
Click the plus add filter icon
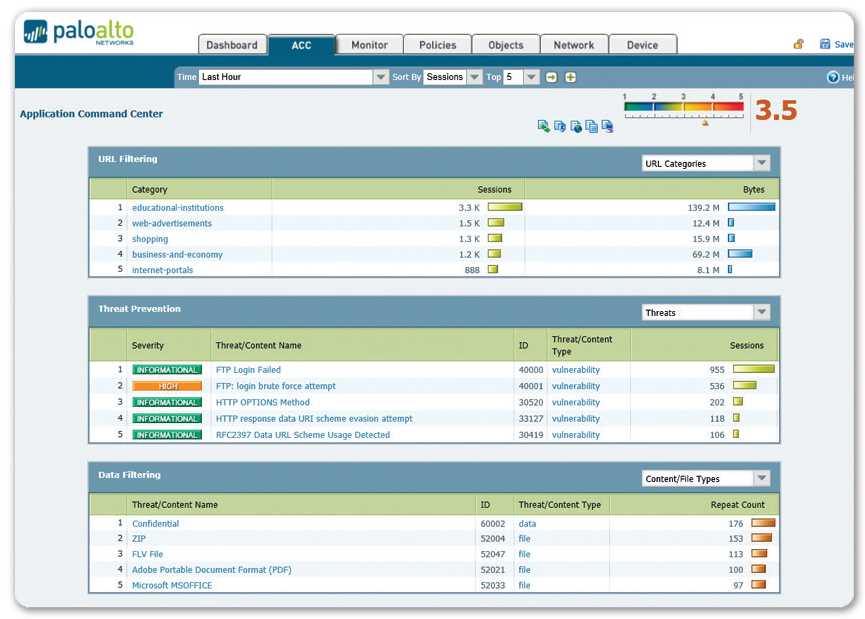tap(570, 77)
